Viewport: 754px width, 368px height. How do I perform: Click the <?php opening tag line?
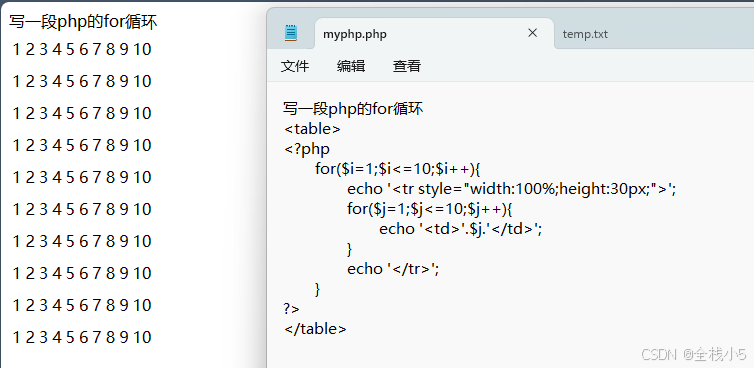[x=307, y=149]
